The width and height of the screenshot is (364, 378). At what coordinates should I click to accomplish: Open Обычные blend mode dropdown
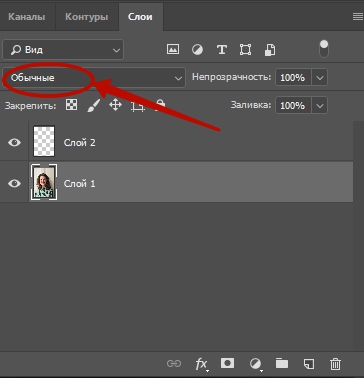pyautogui.click(x=94, y=78)
